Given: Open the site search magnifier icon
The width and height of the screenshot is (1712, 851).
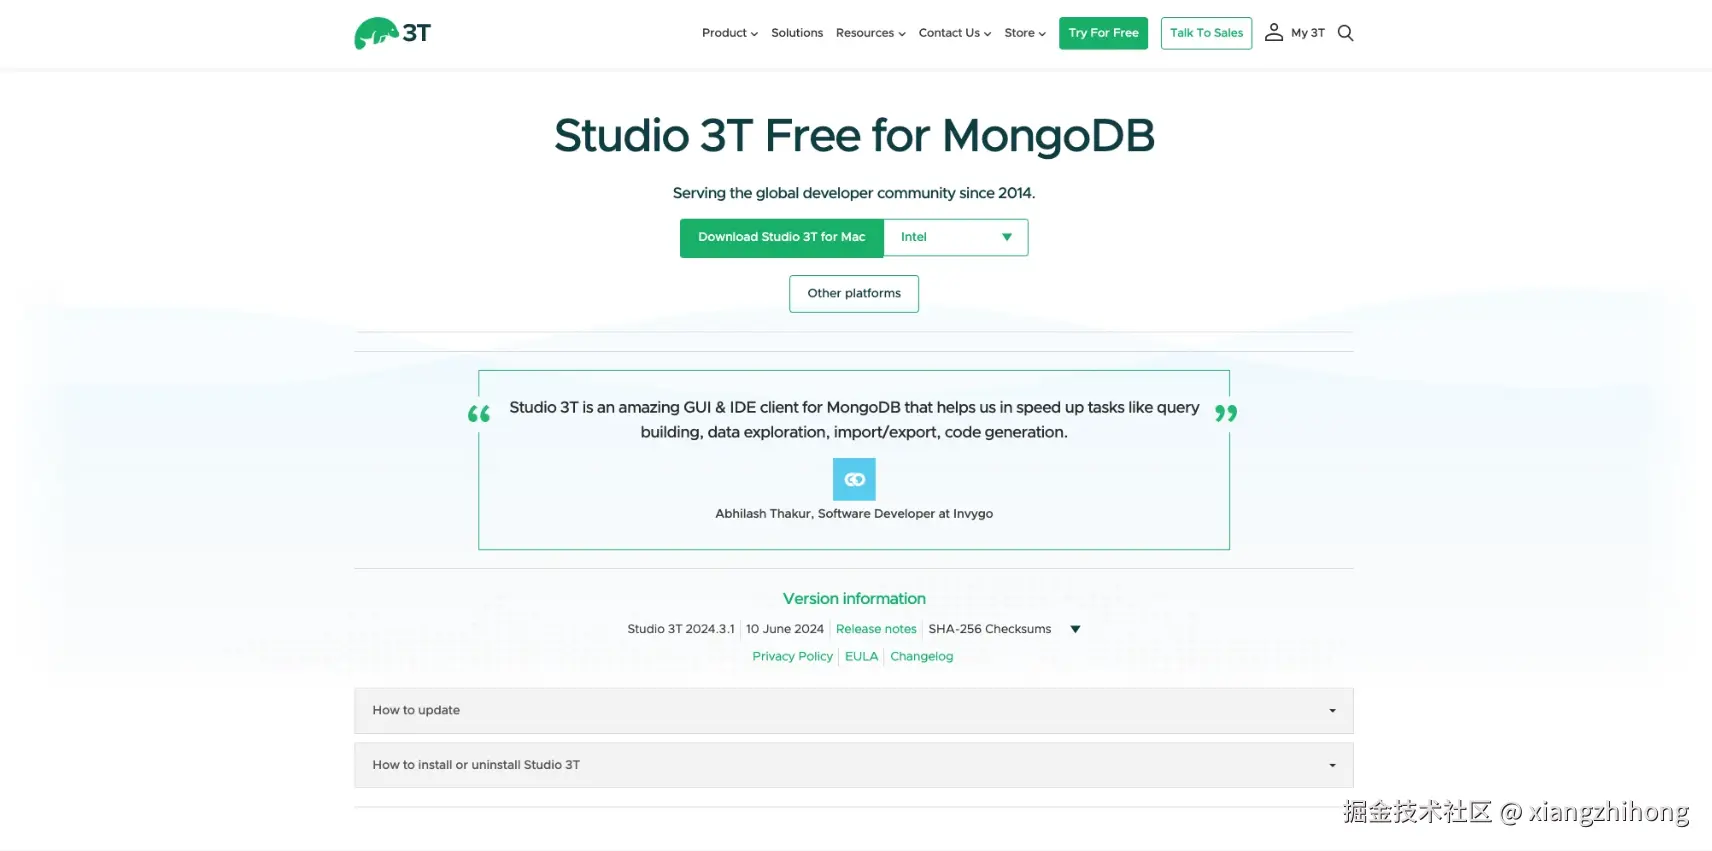Looking at the screenshot, I should tap(1345, 33).
